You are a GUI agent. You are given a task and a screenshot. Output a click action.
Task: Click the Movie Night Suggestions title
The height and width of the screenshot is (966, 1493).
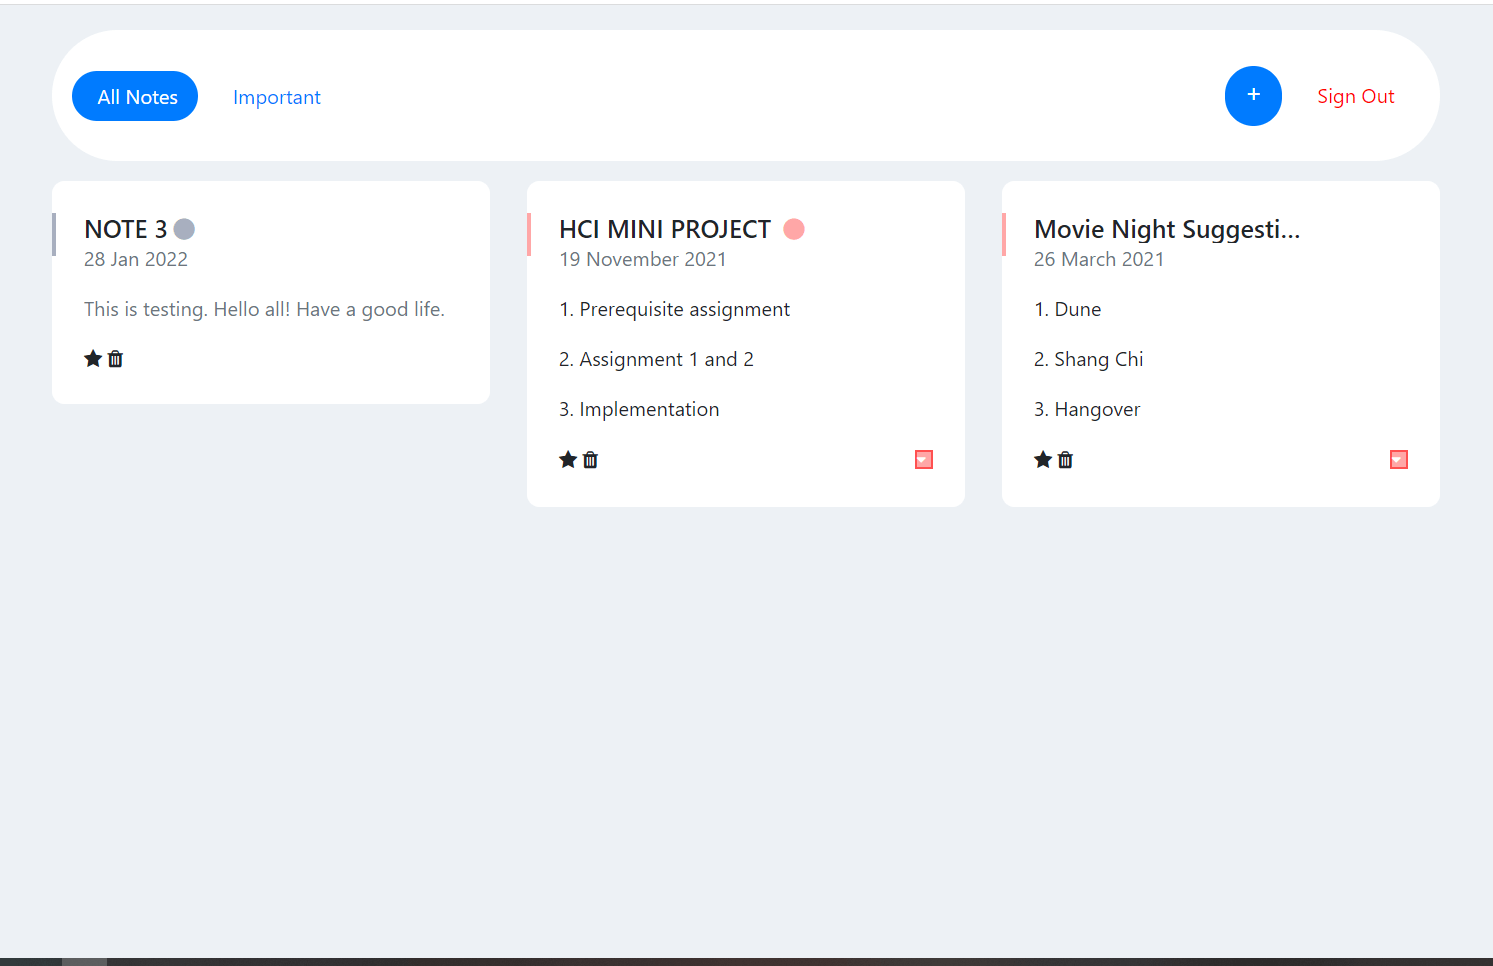[1166, 229]
